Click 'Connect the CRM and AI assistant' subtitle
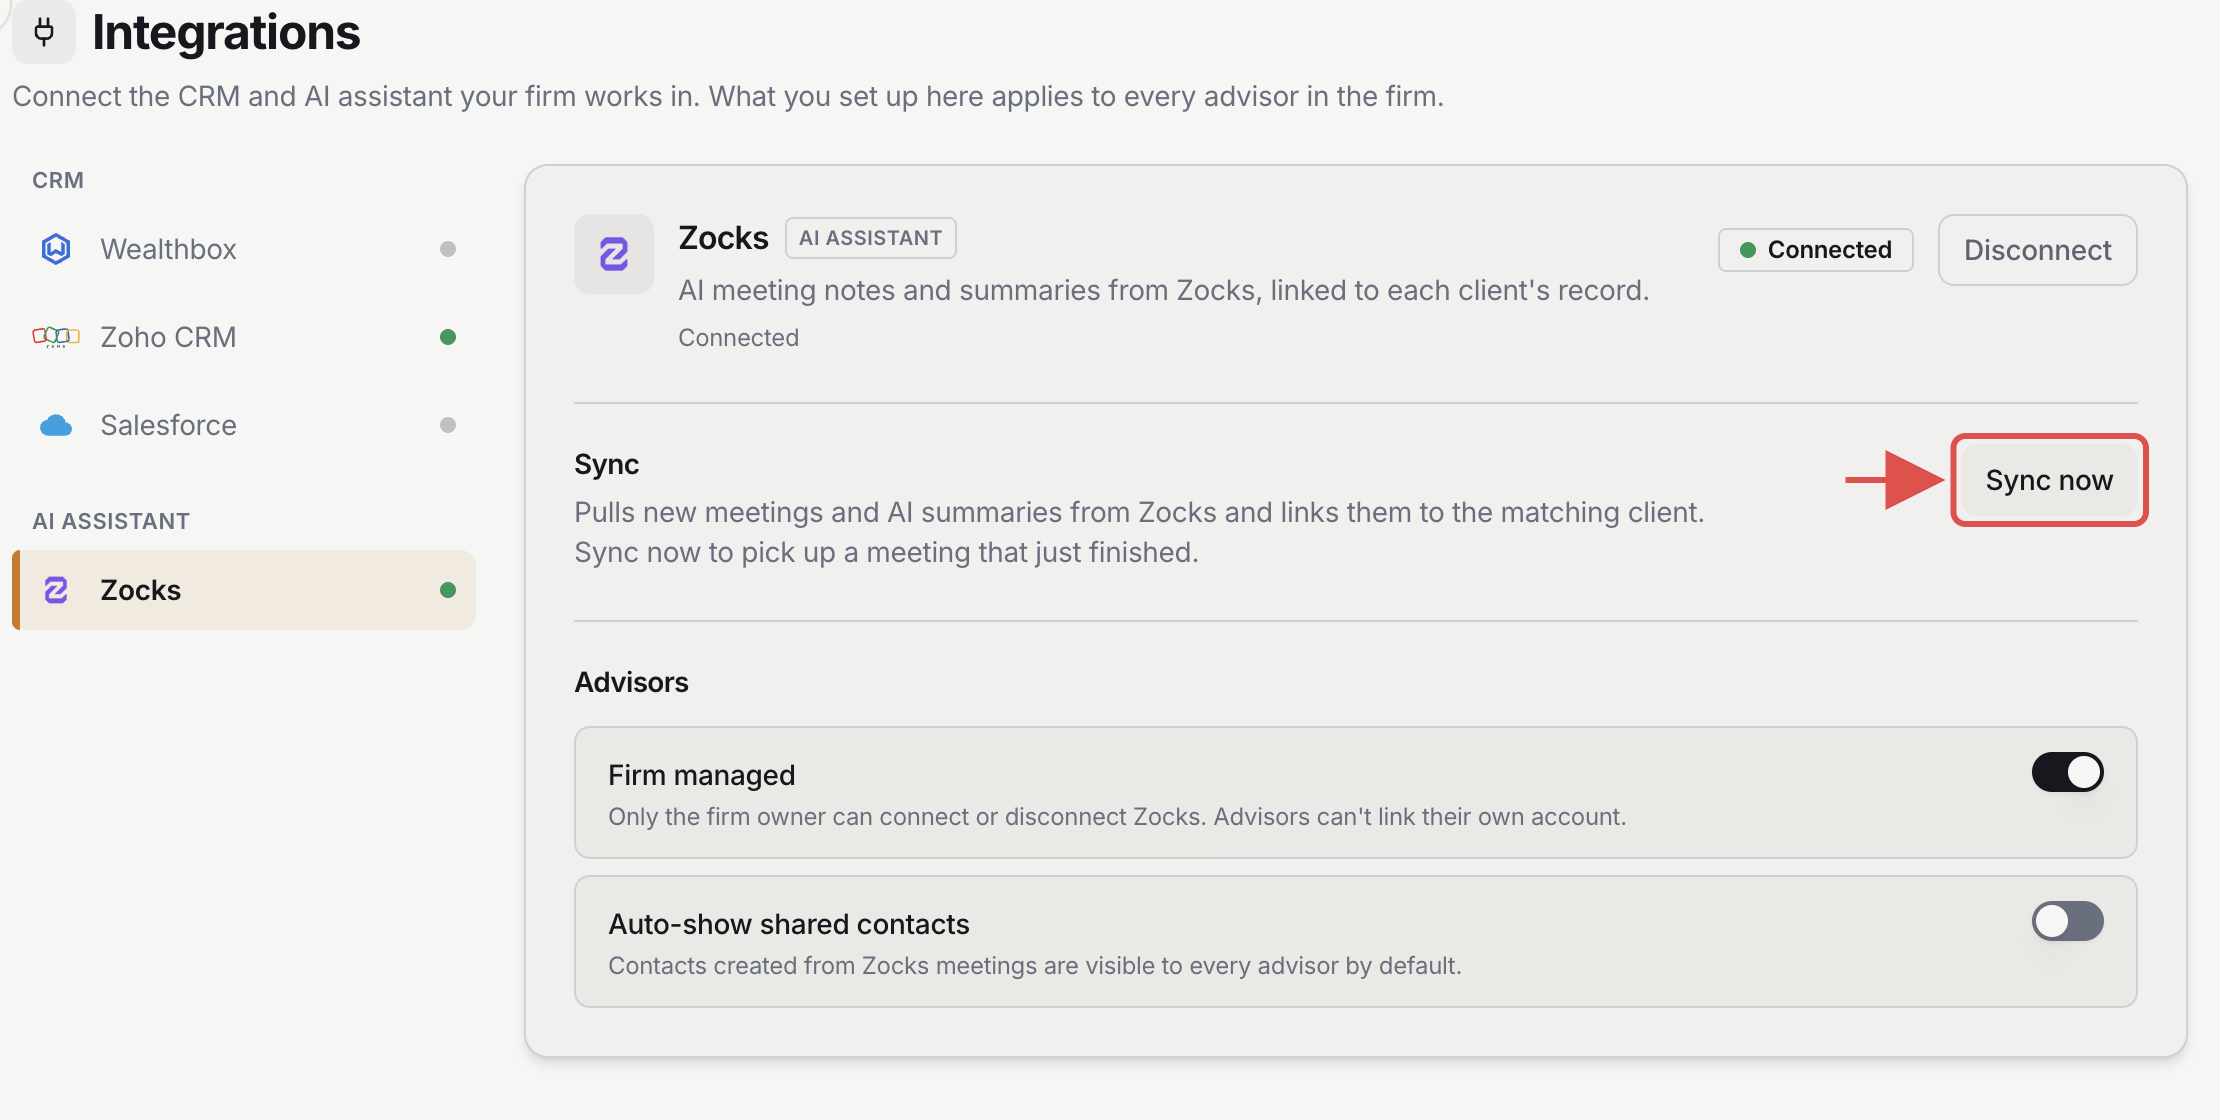Image resolution: width=2220 pixels, height=1120 pixels. click(x=728, y=96)
